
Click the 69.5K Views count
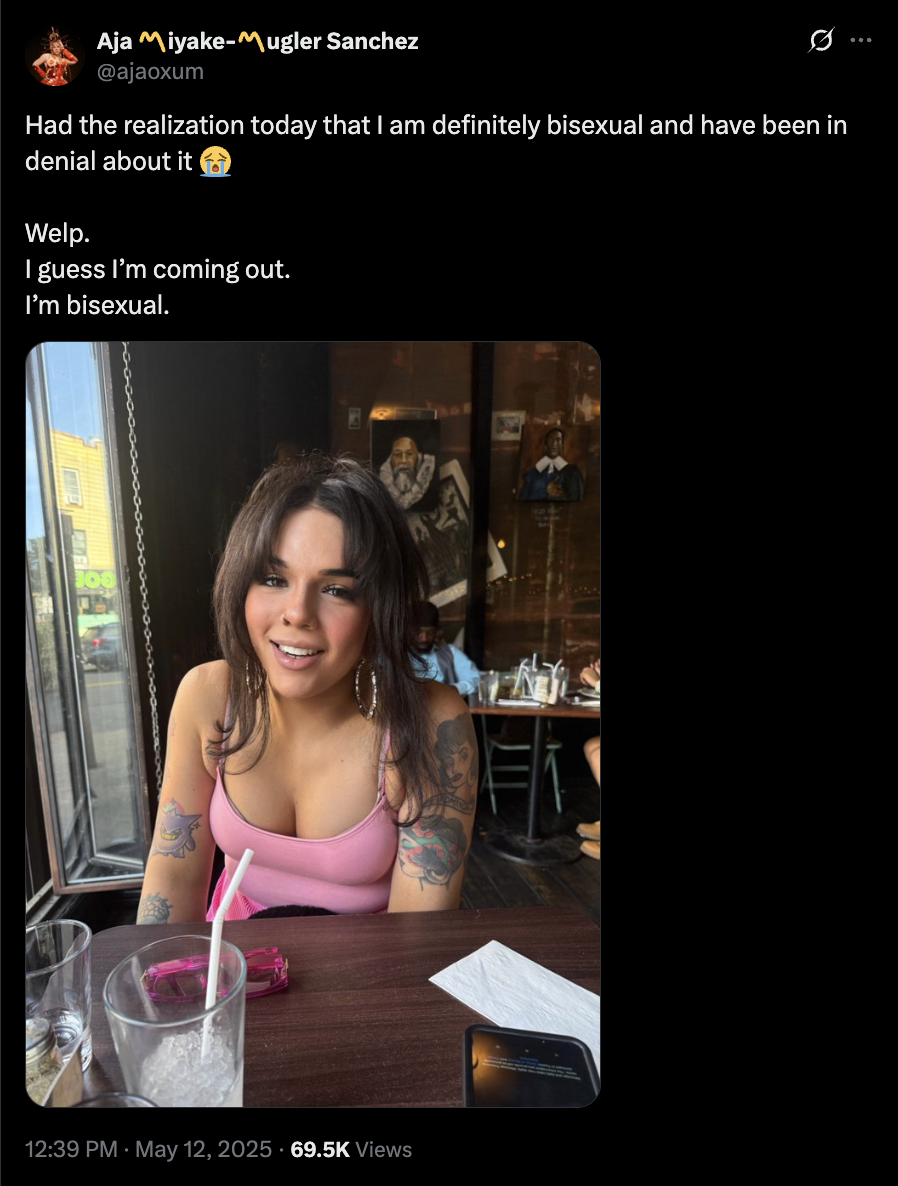(x=351, y=1150)
